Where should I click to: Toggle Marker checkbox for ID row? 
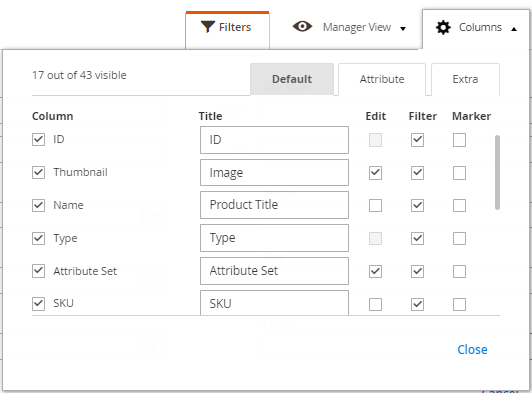tap(459, 140)
